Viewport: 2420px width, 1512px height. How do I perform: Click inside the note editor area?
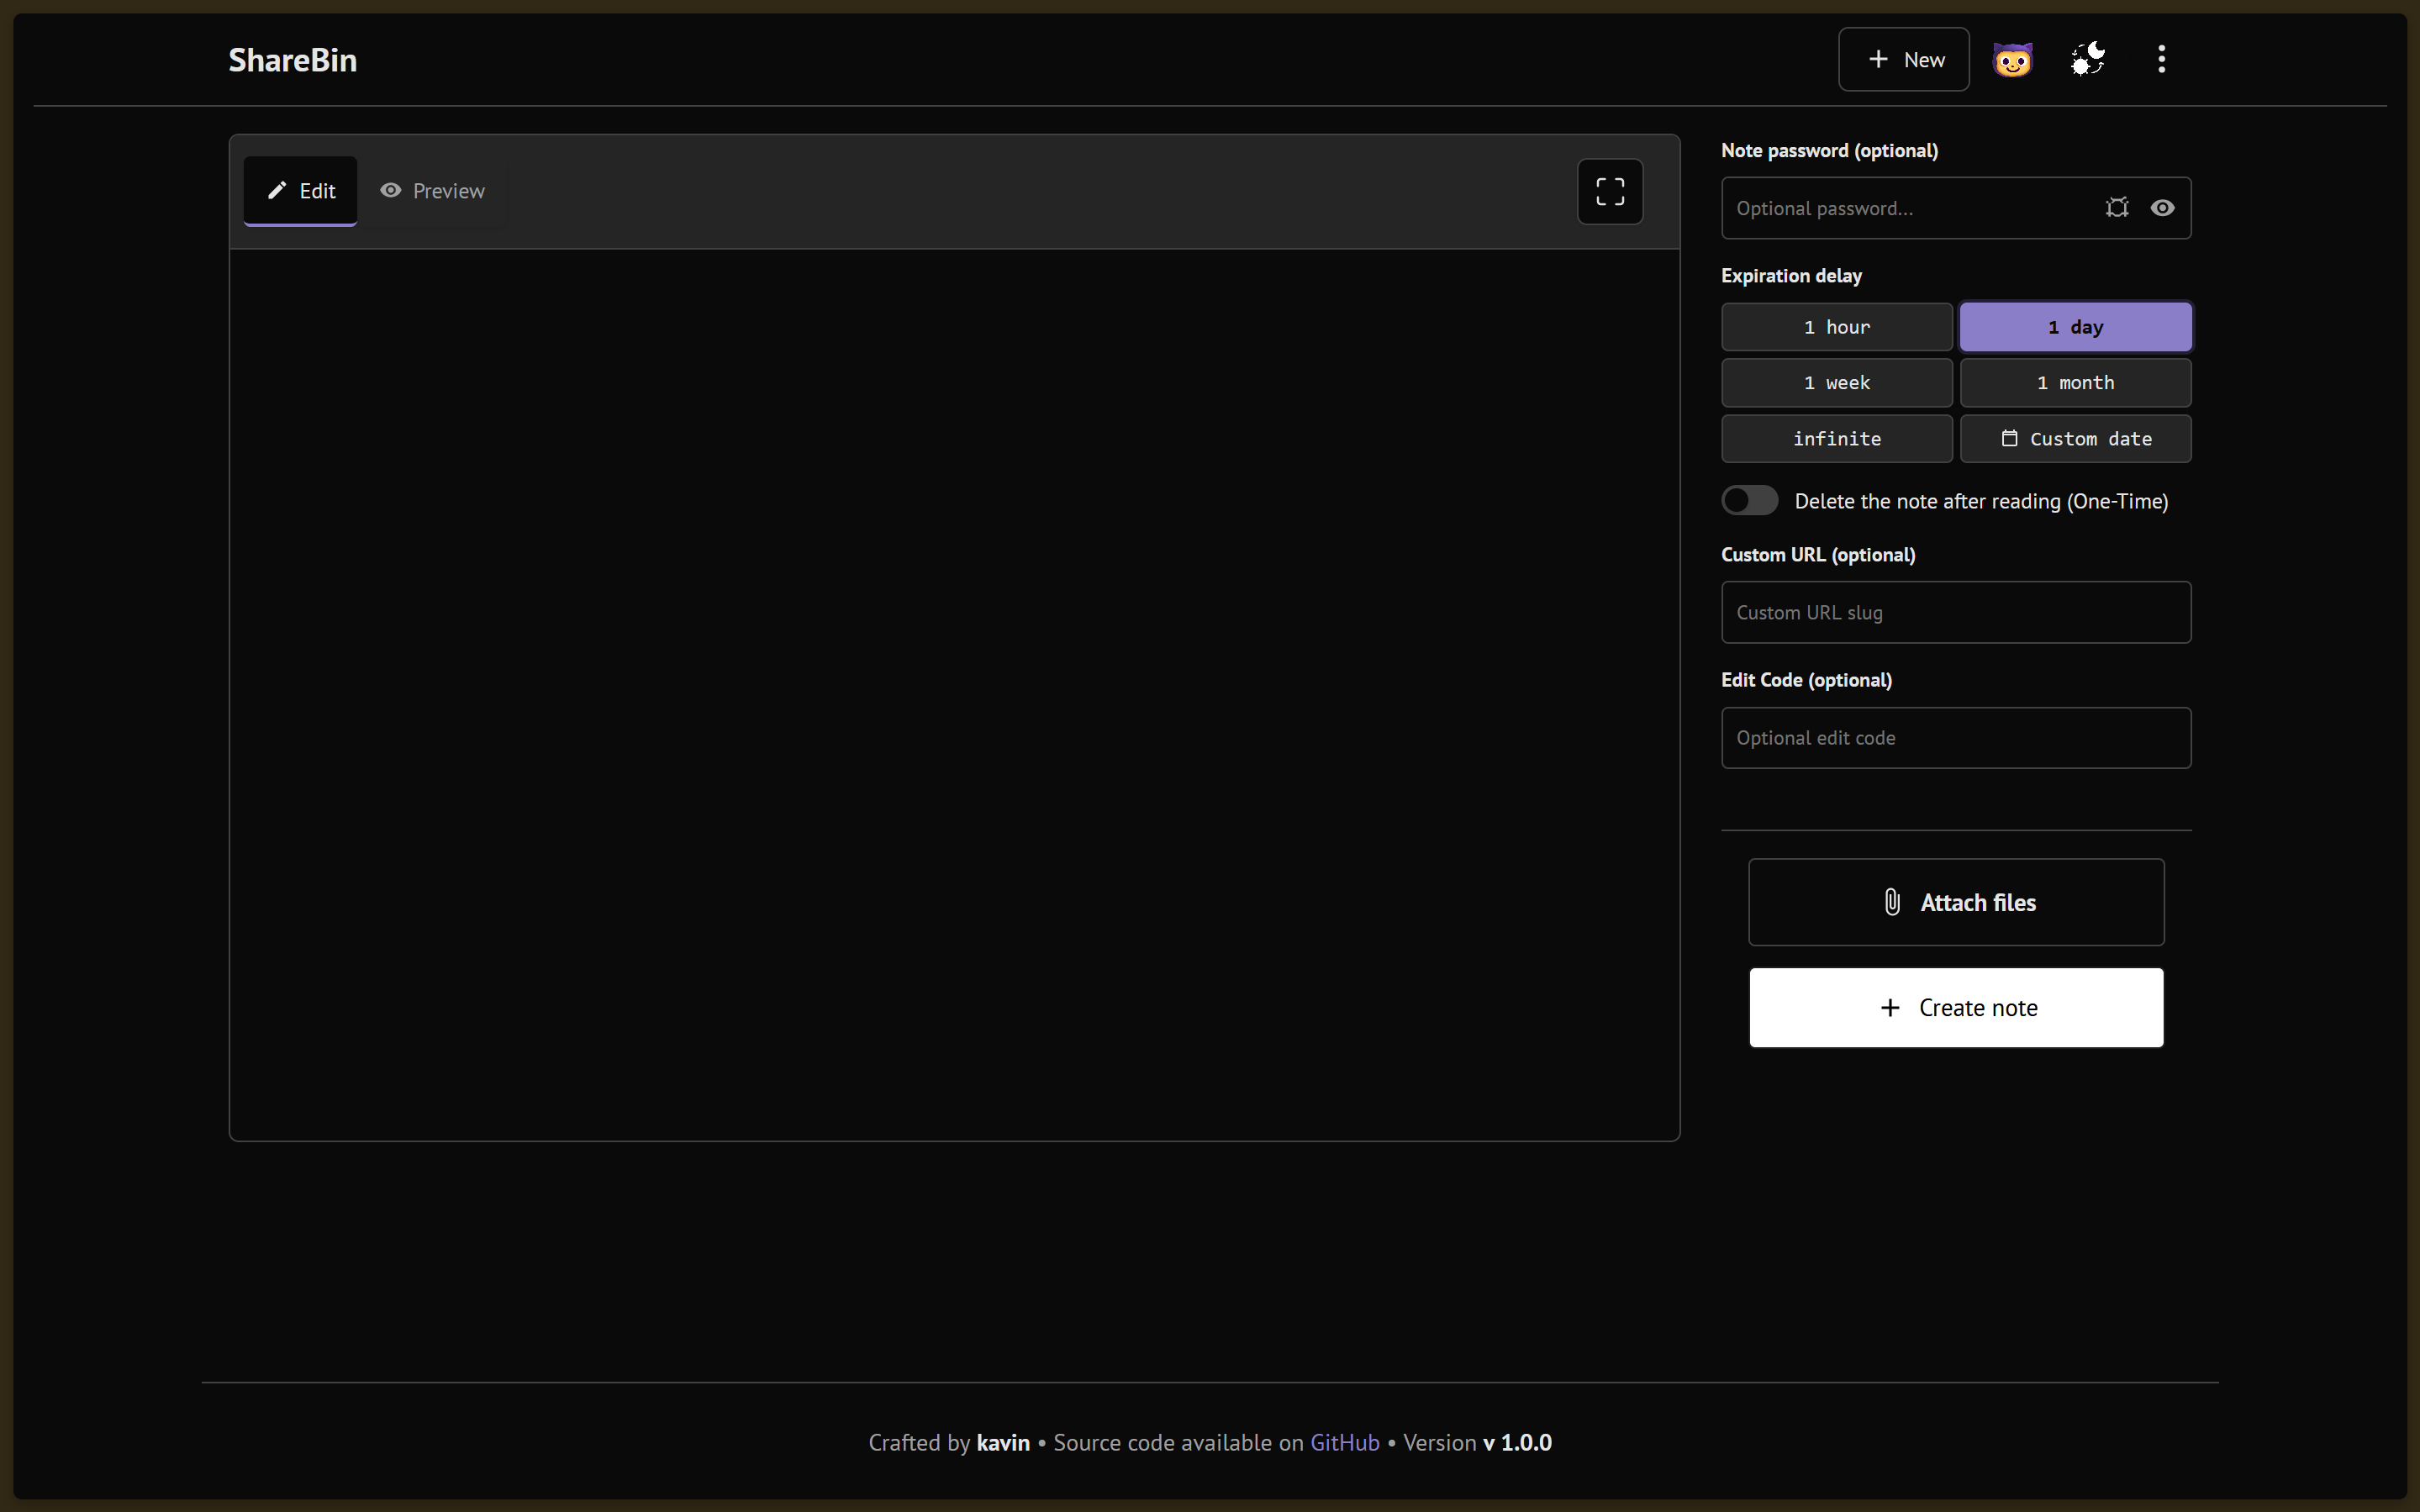pos(954,695)
